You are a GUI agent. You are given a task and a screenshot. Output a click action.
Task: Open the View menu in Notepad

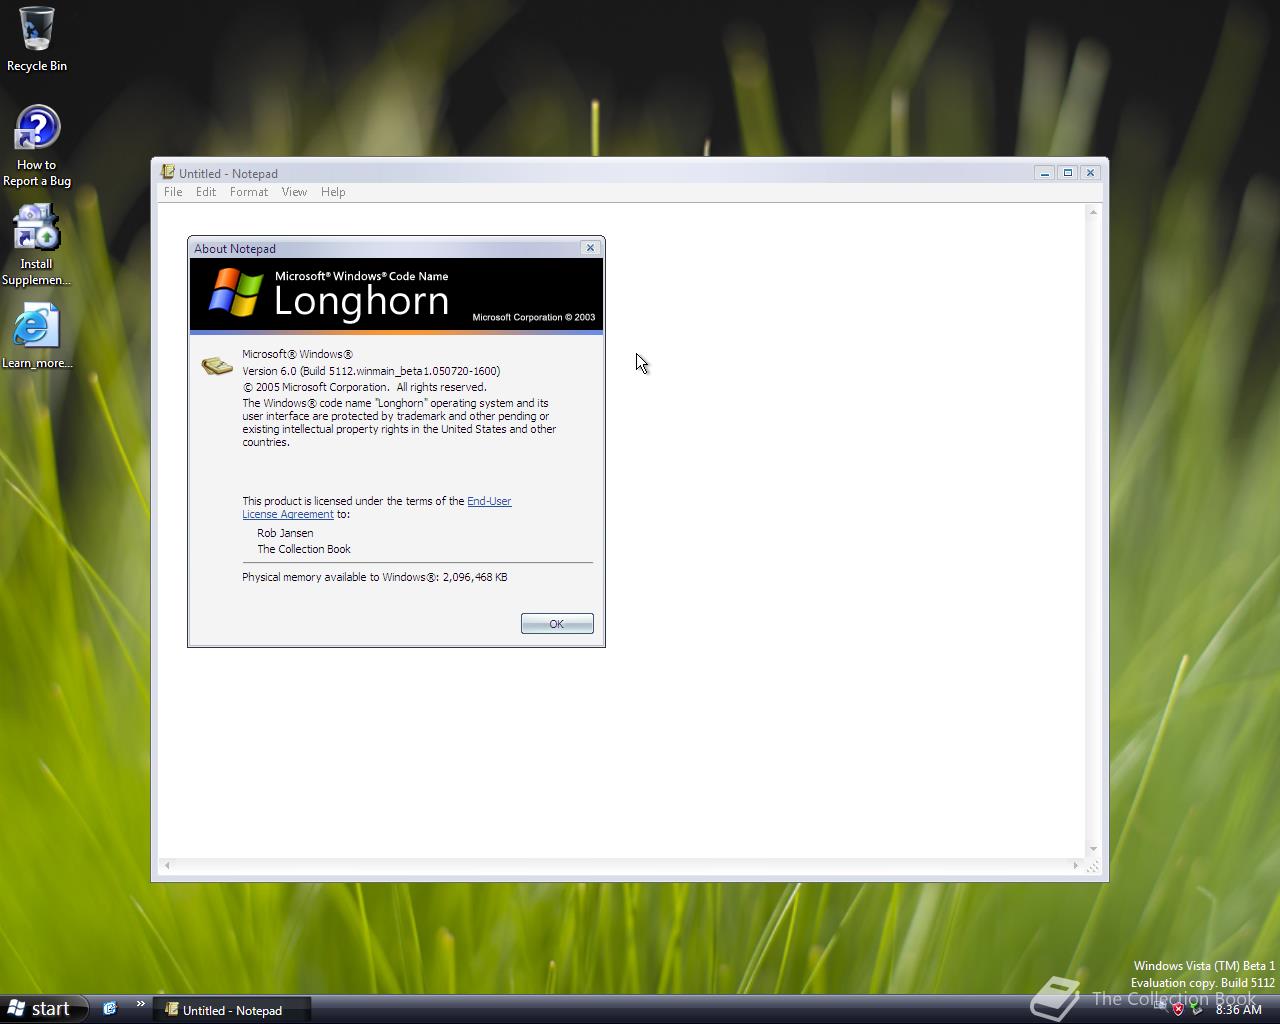point(294,192)
